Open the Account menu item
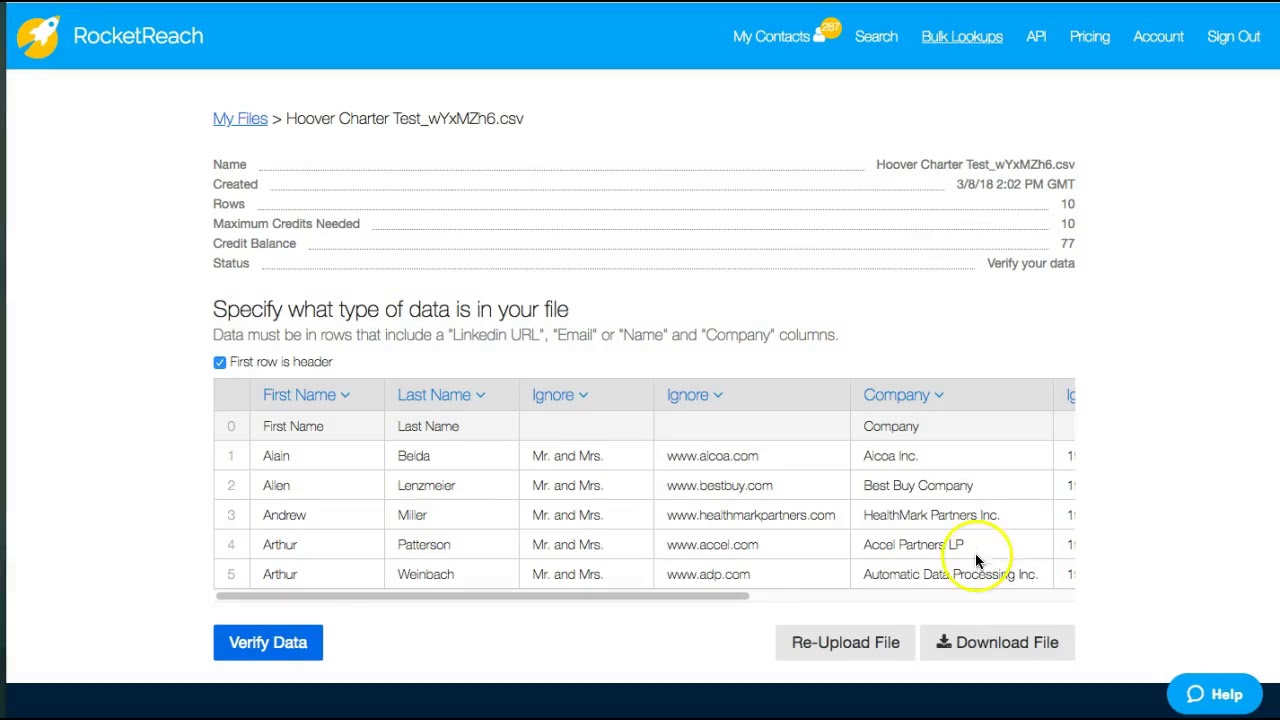 pos(1158,37)
